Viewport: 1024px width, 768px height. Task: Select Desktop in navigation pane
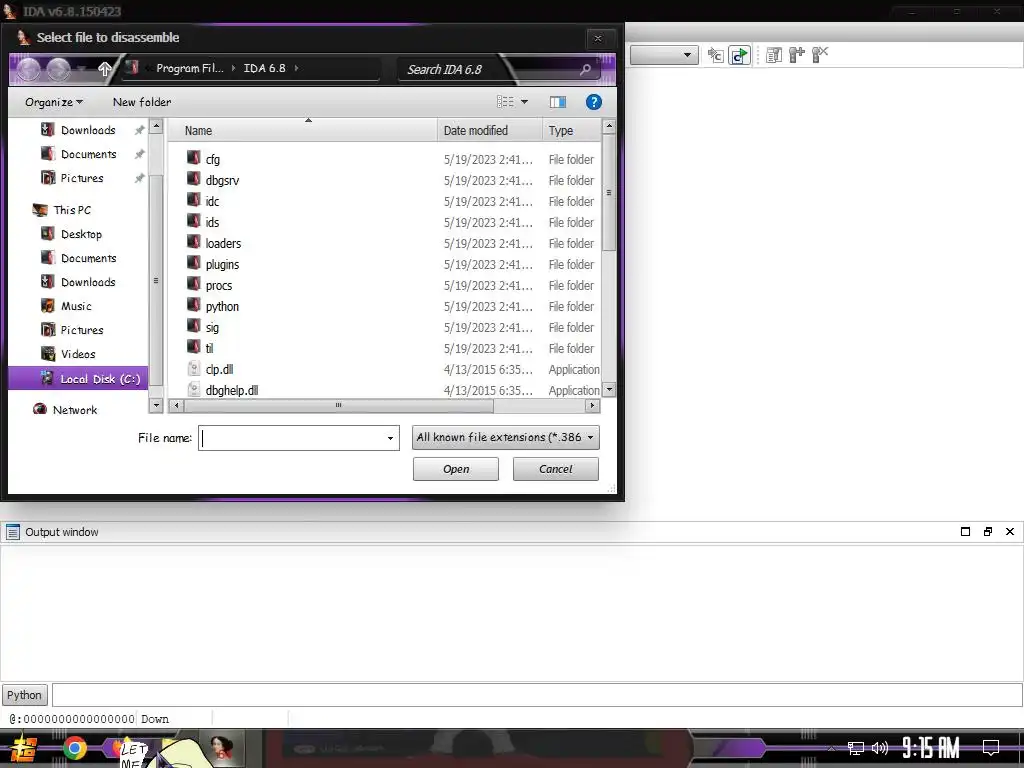[x=81, y=234]
